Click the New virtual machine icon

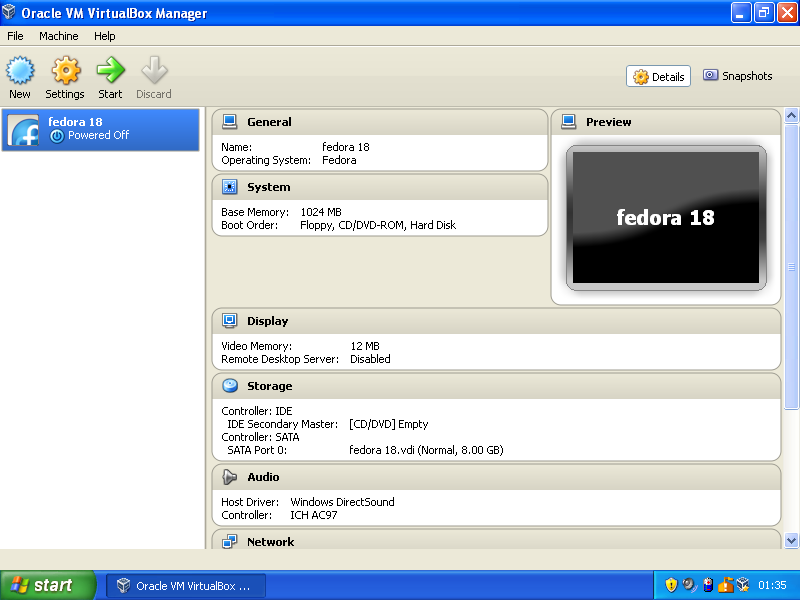tap(20, 71)
